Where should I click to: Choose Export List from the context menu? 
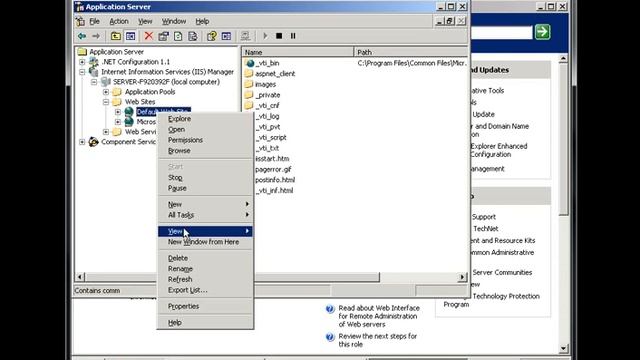[x=205, y=290]
